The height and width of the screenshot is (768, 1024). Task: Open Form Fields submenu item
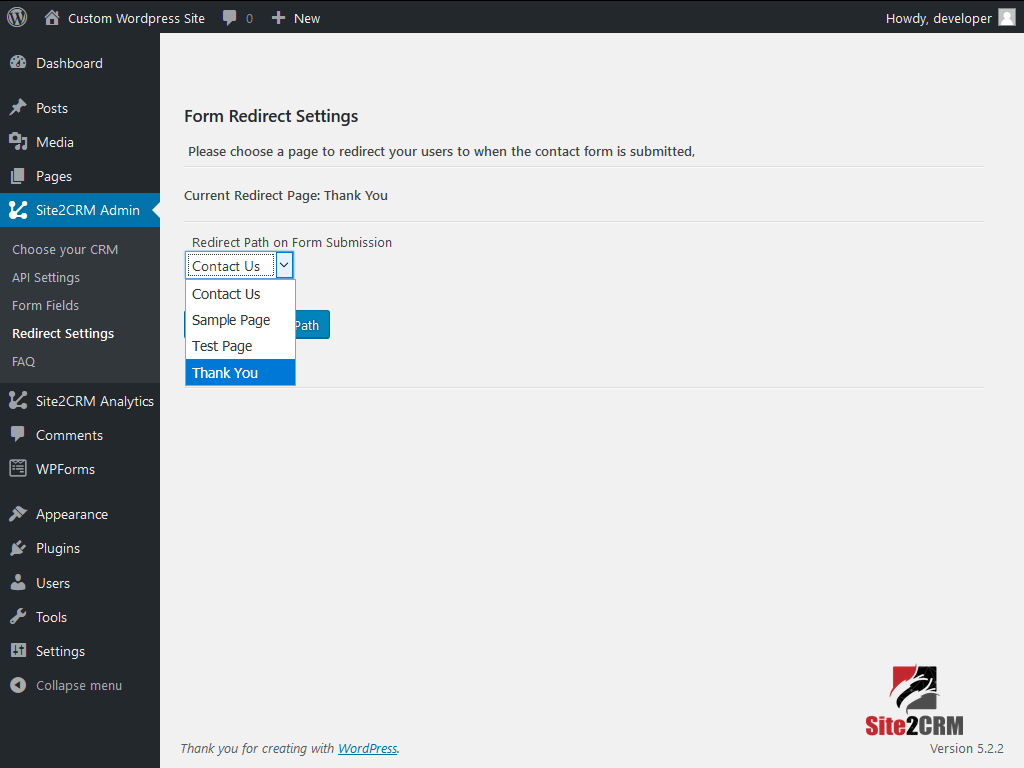(x=45, y=306)
